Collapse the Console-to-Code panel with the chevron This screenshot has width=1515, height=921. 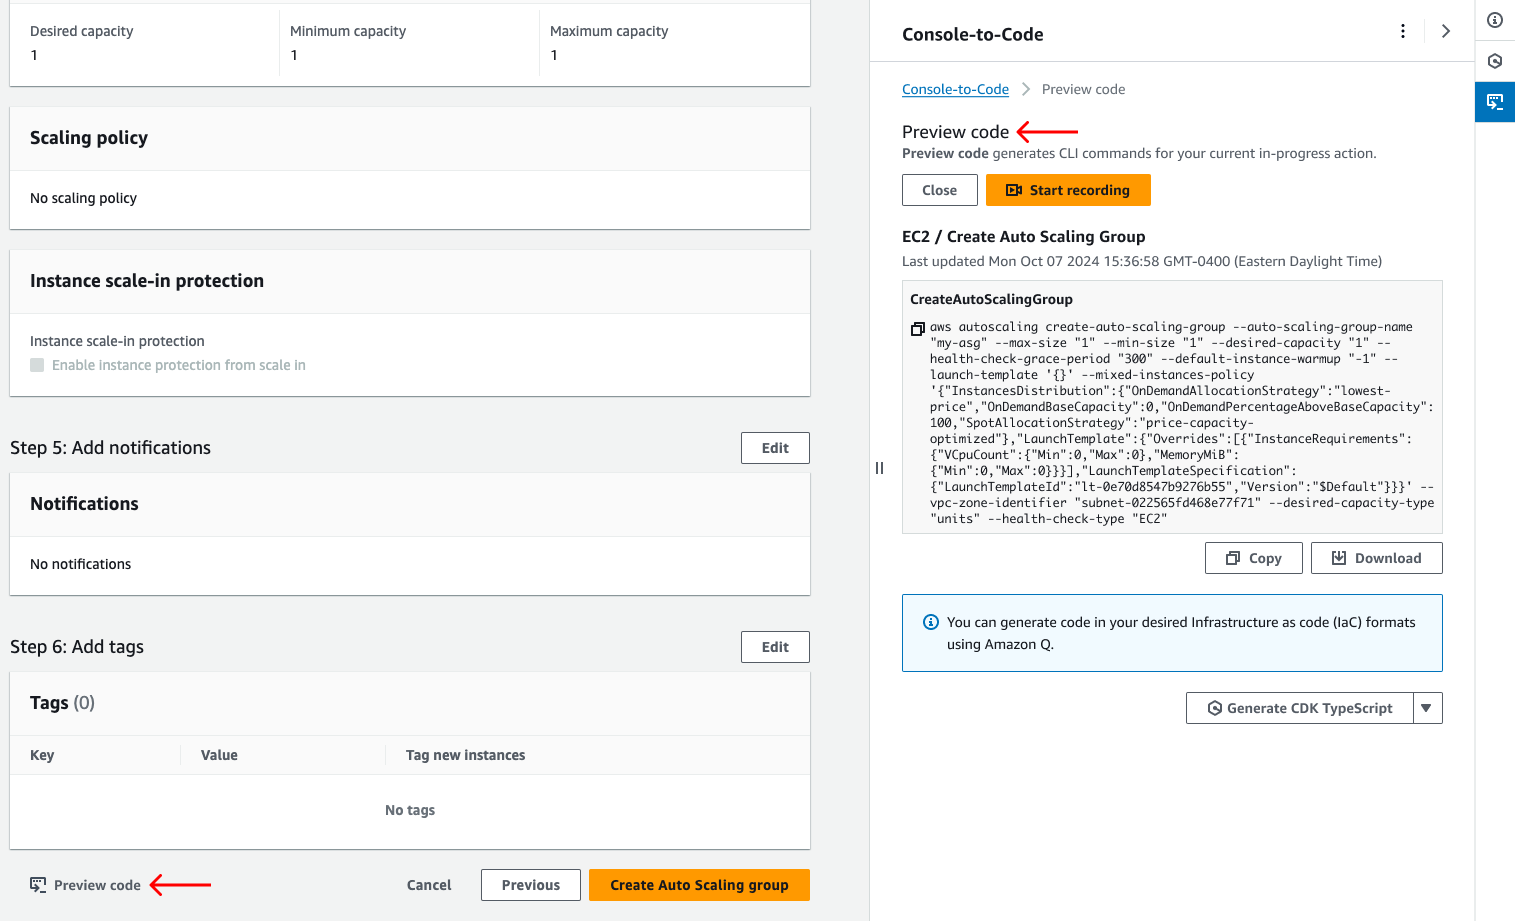pos(1445,32)
